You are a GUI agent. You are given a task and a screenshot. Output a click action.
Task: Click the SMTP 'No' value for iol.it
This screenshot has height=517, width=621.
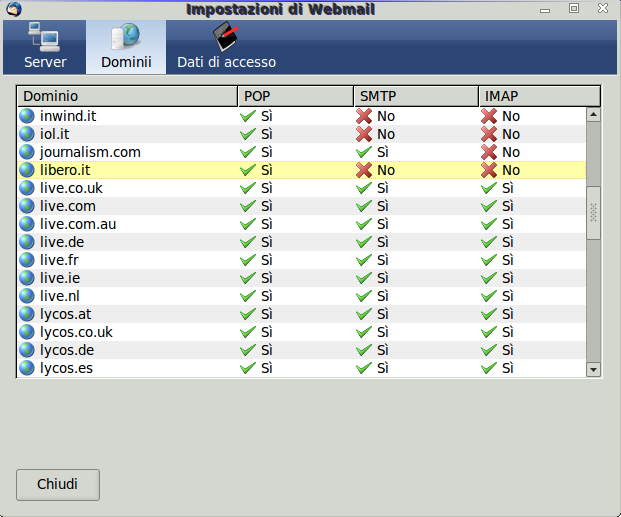point(386,134)
